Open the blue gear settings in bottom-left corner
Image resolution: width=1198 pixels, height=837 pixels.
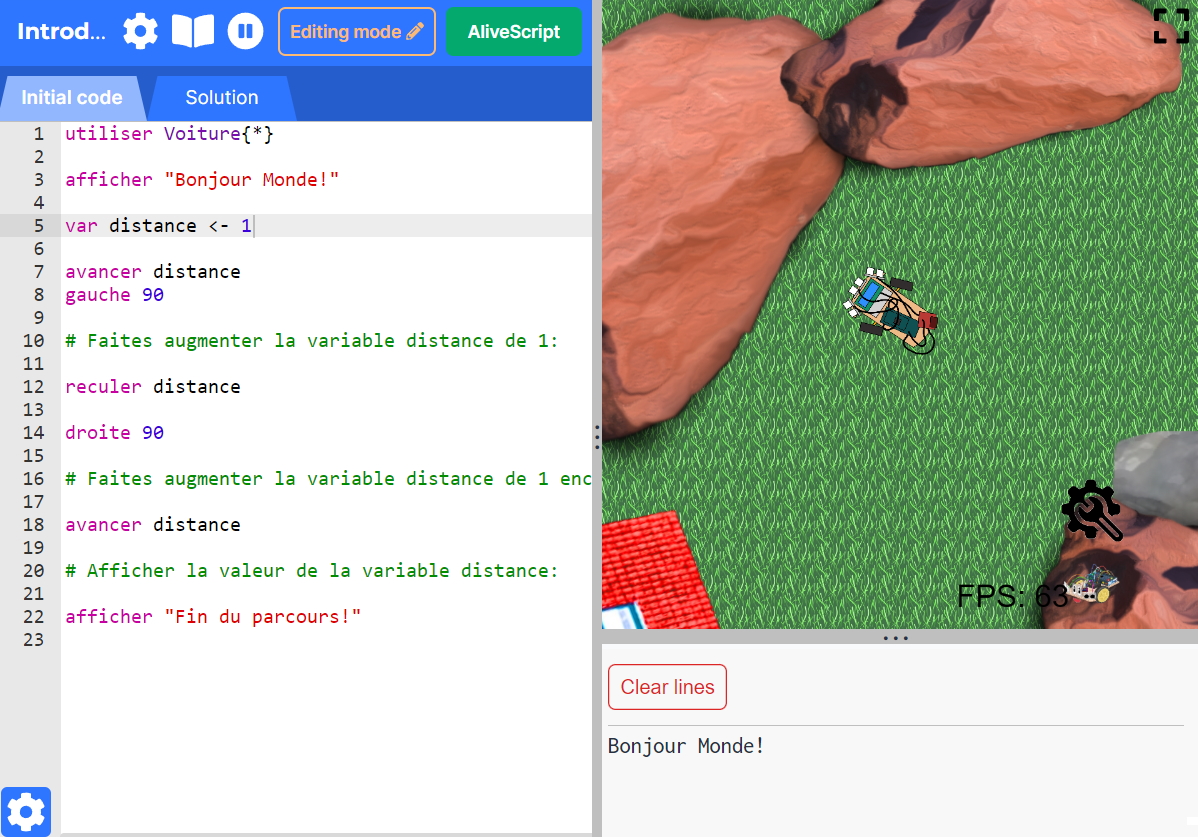pos(26,812)
